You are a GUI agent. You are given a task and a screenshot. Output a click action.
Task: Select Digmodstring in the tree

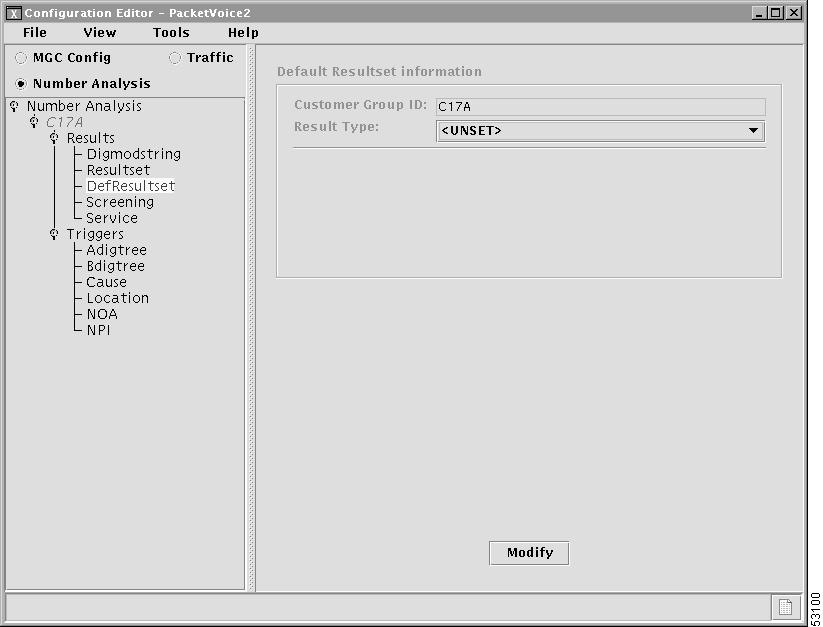(x=134, y=154)
